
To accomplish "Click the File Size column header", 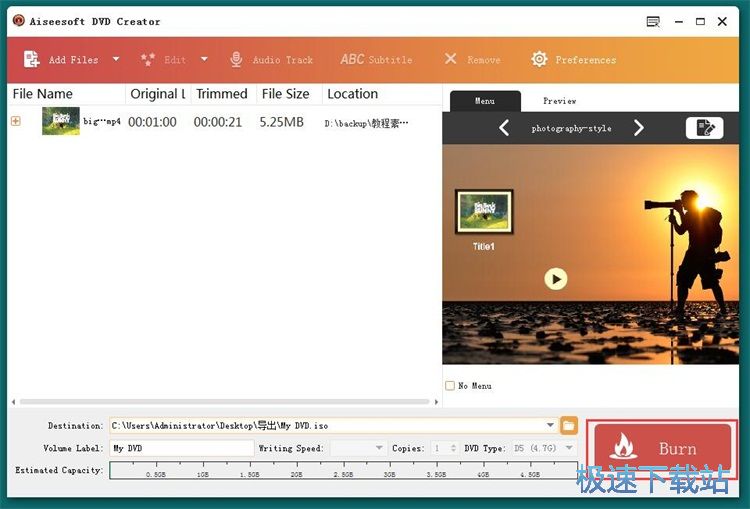I will click(x=289, y=94).
